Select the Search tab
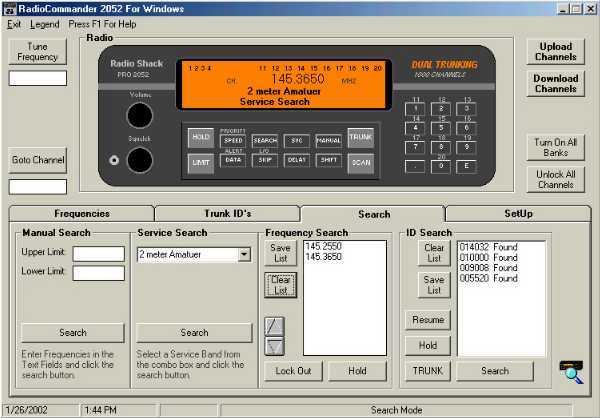This screenshot has width=600, height=418. [x=373, y=214]
